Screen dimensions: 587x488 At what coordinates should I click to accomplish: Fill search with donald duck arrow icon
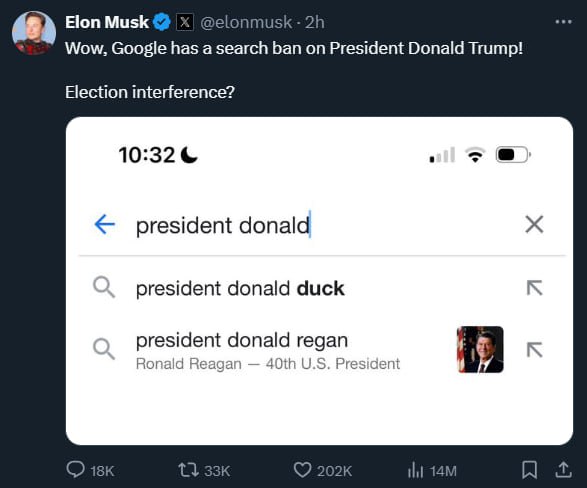click(534, 288)
